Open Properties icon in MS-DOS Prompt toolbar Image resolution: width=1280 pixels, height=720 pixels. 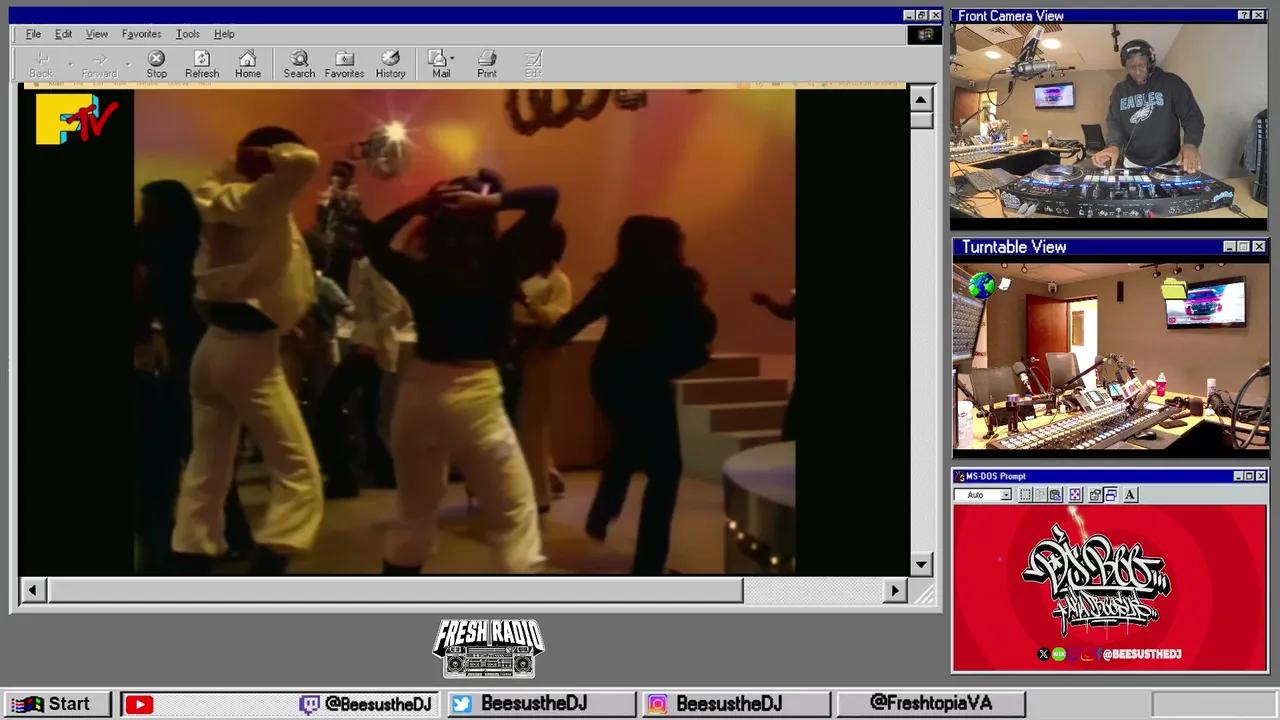[x=1095, y=495]
